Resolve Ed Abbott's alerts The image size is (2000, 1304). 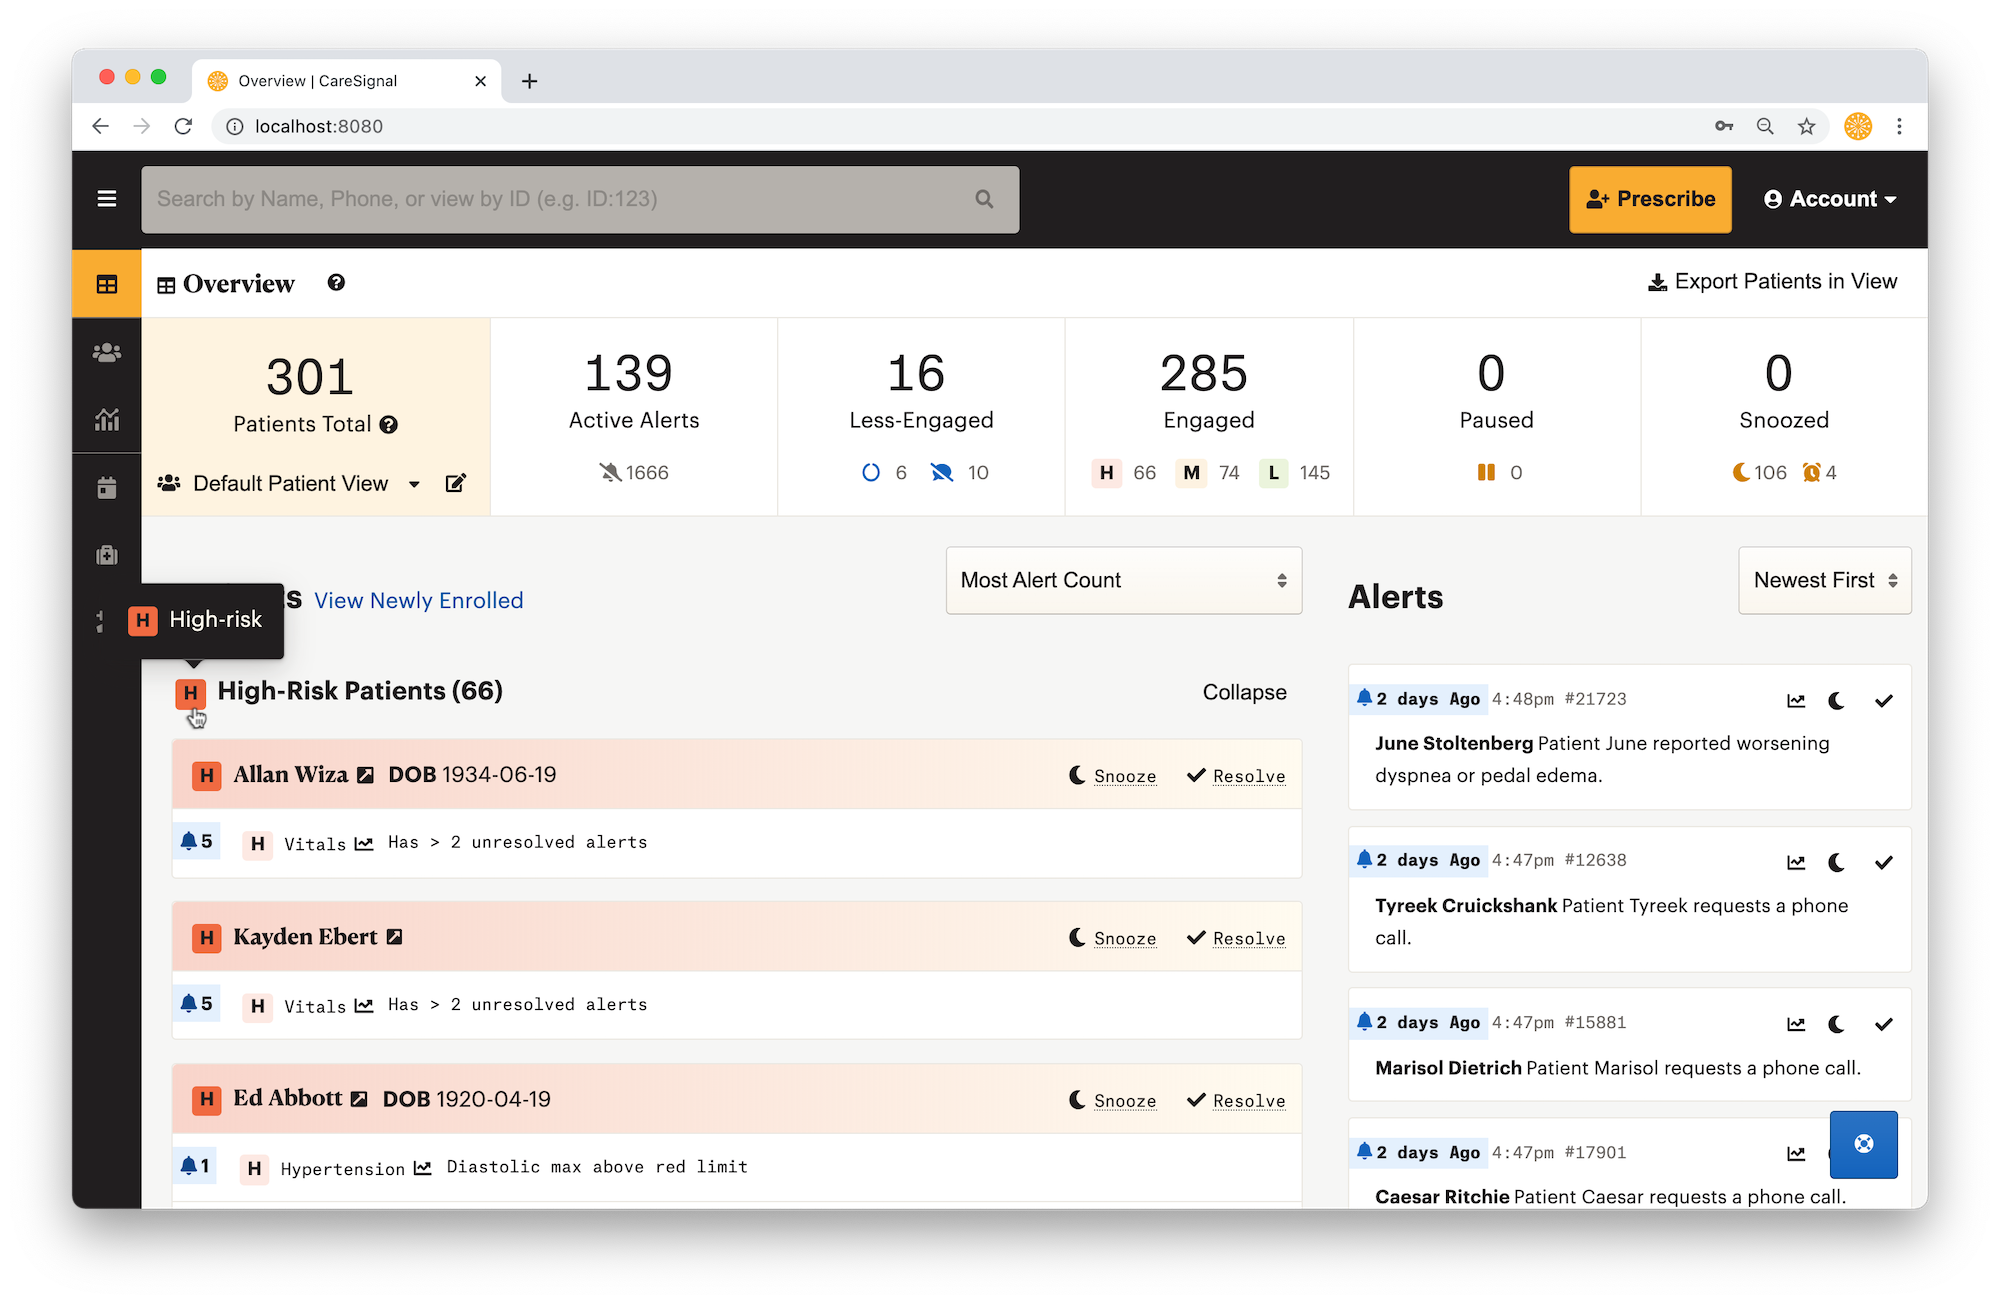pos(1236,1100)
